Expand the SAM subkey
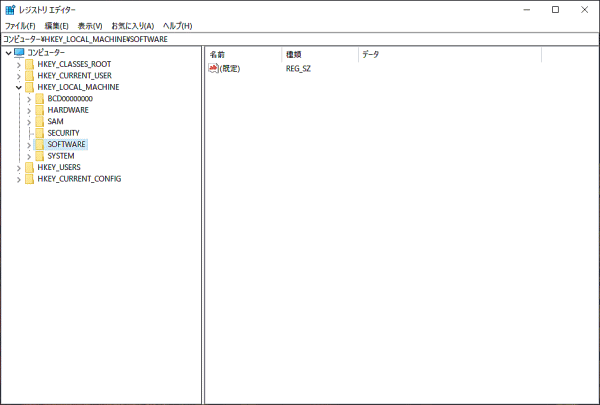Image resolution: width=600 pixels, height=405 pixels. (29, 122)
